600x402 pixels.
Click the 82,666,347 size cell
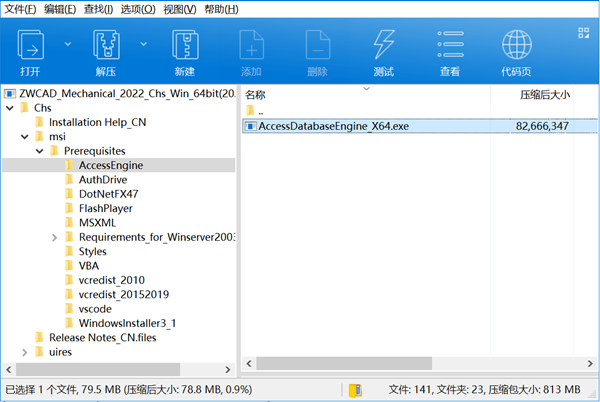point(542,126)
